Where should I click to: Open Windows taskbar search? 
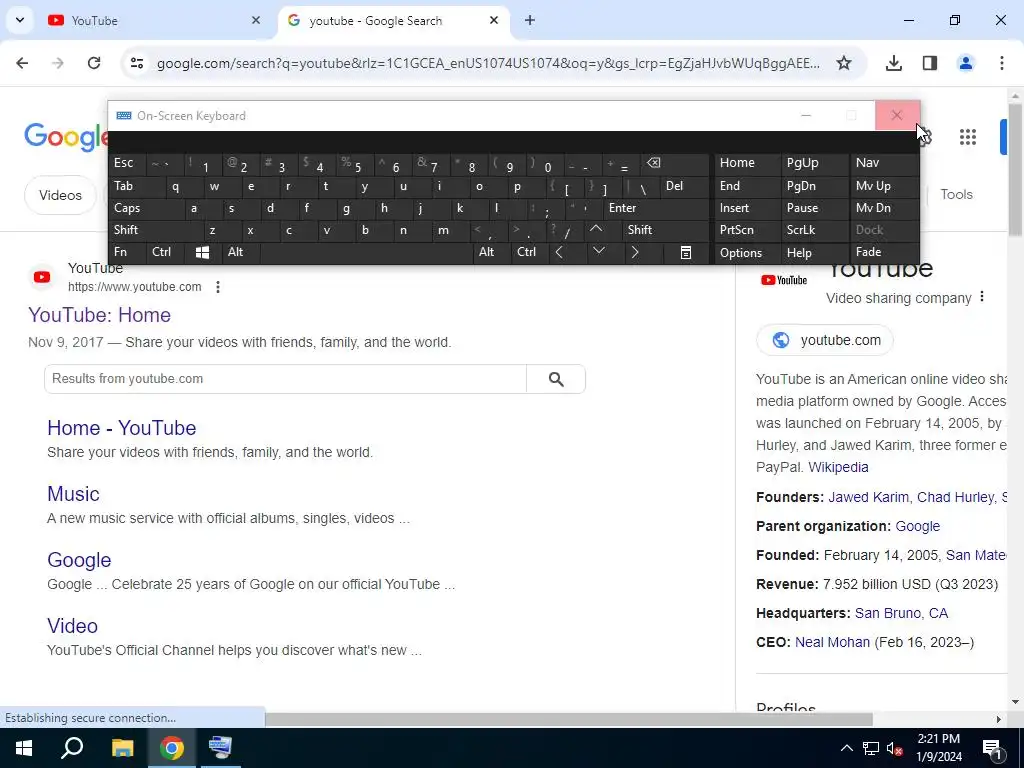coord(72,748)
